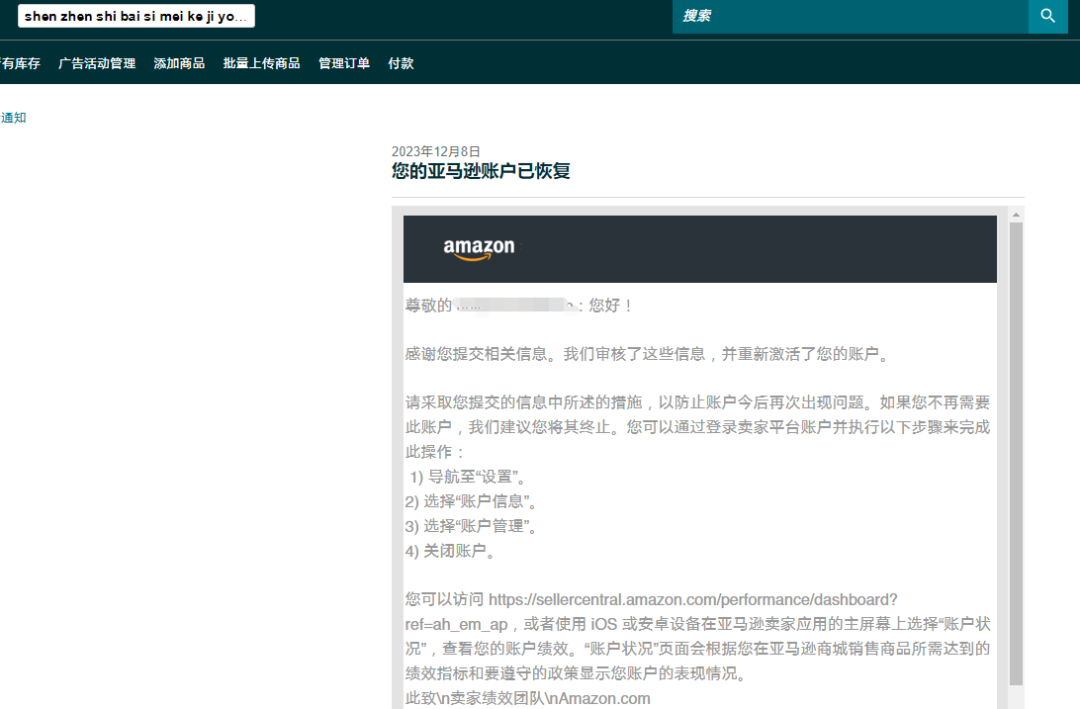1080x709 pixels.
Task: Click the 通知 breadcrumb link
Action: click(x=13, y=118)
